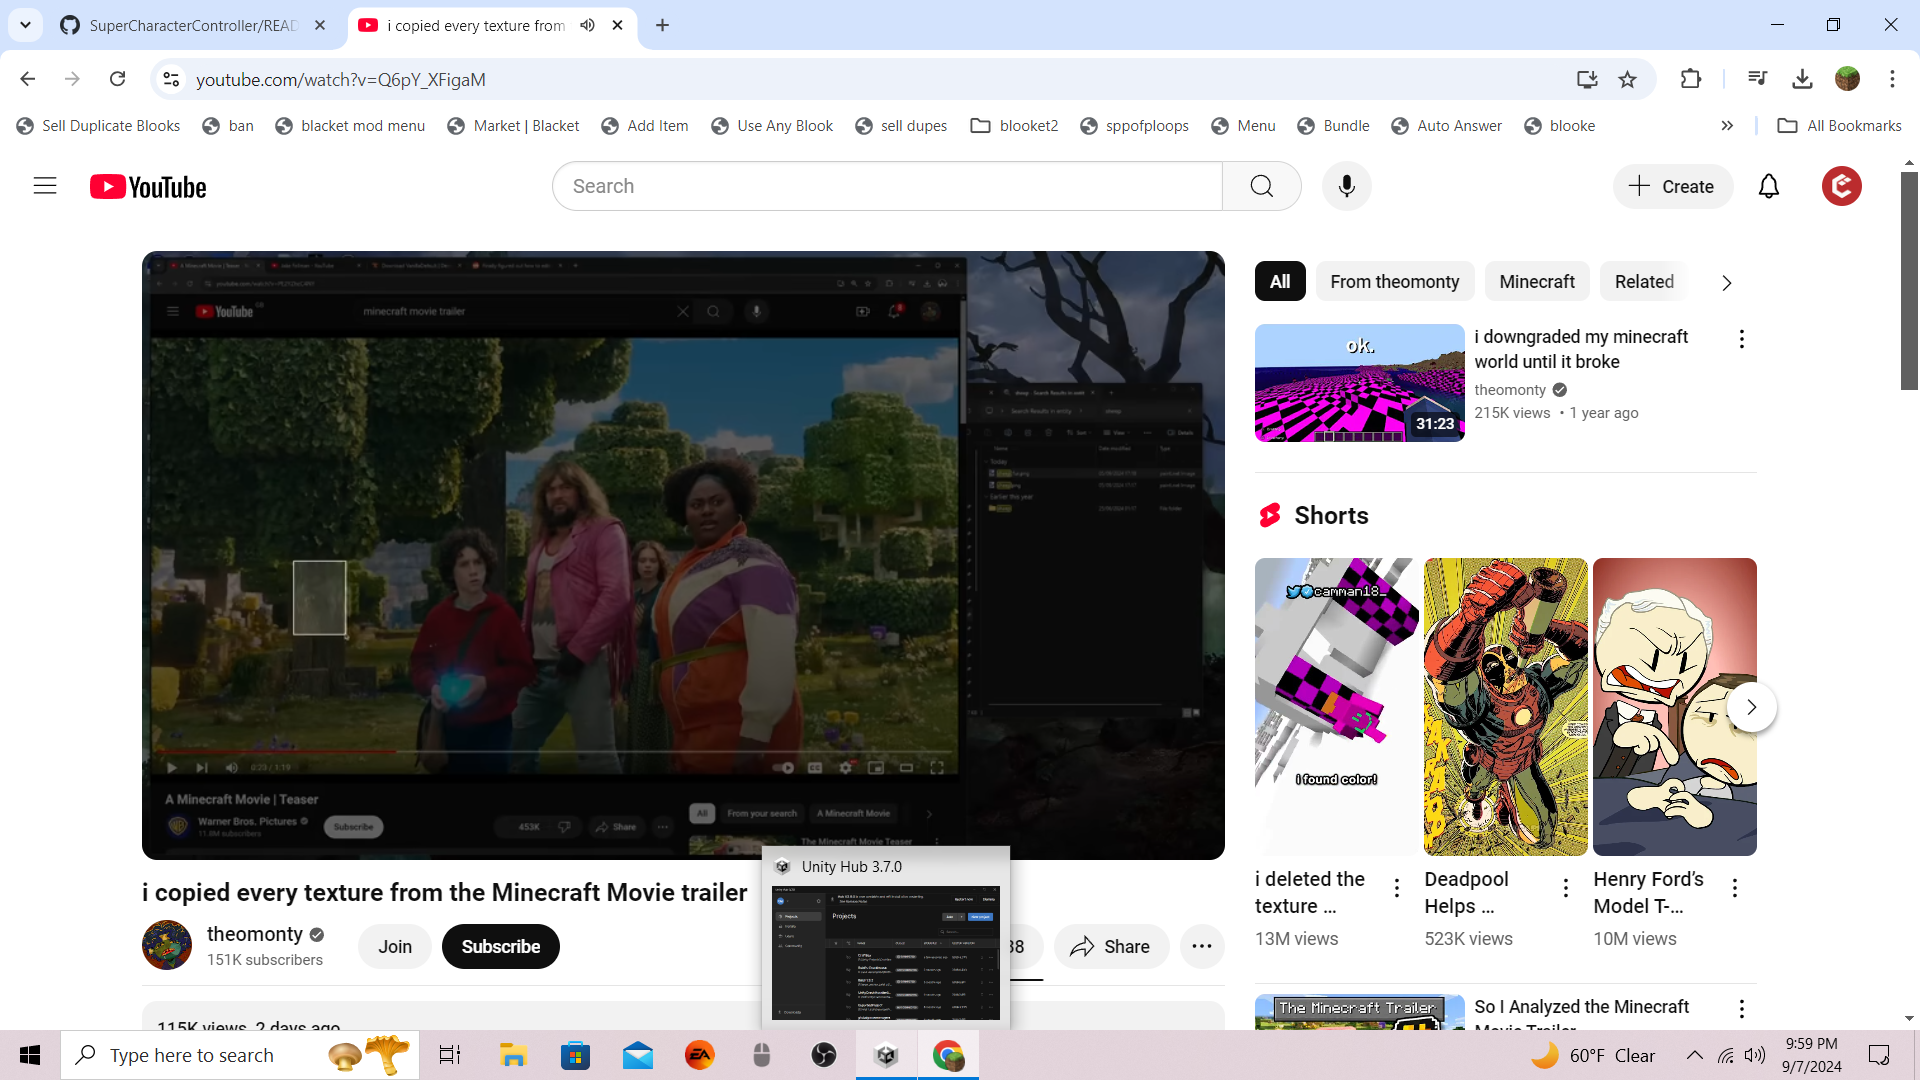Open media controls icon in Chrome toolbar

[1757, 79]
